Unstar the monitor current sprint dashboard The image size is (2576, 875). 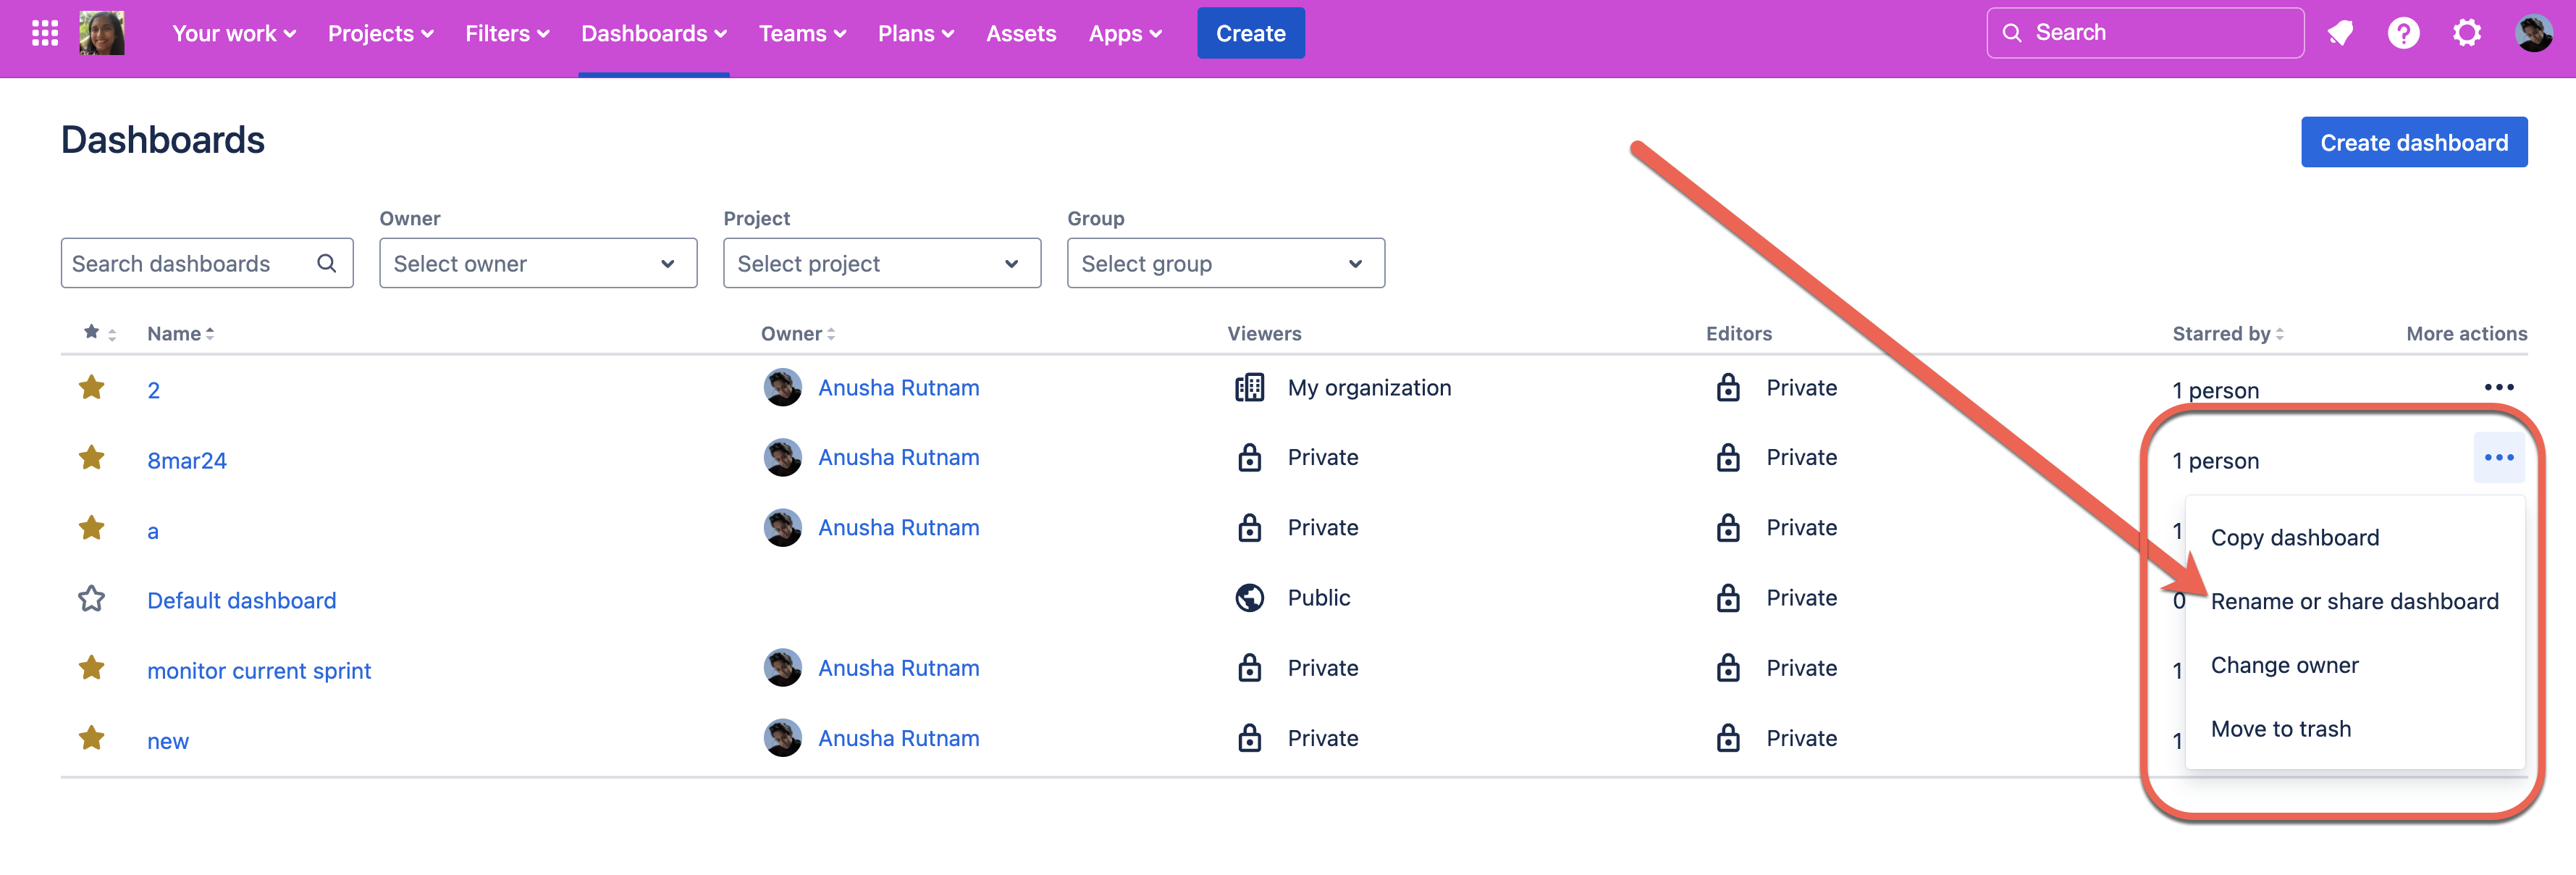[x=92, y=668]
